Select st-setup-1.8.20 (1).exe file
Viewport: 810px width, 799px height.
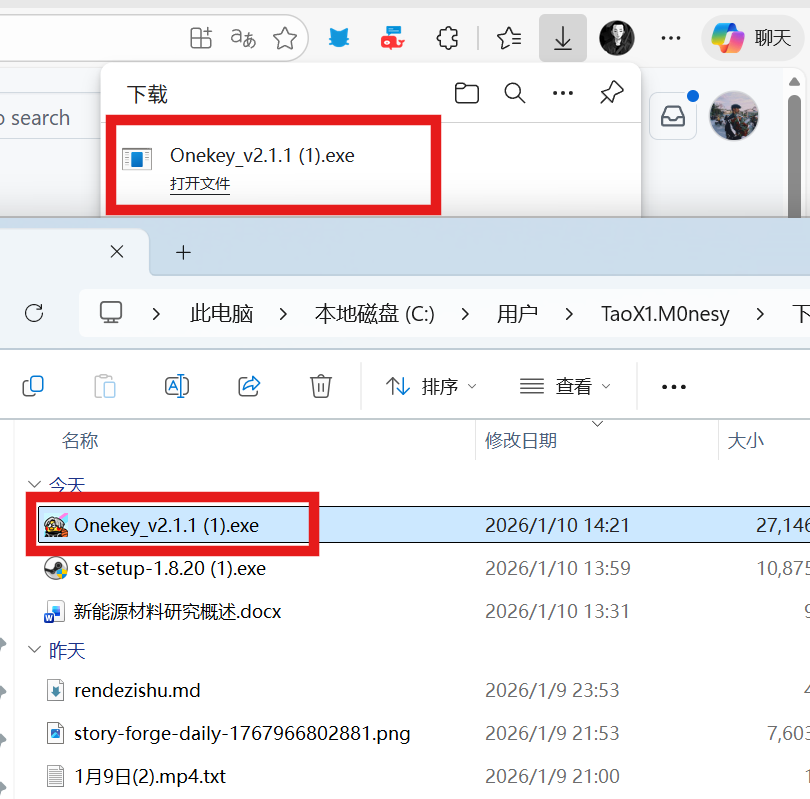click(x=169, y=569)
